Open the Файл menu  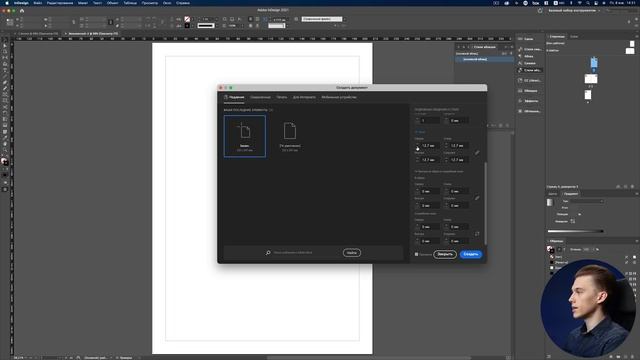[x=38, y=3]
